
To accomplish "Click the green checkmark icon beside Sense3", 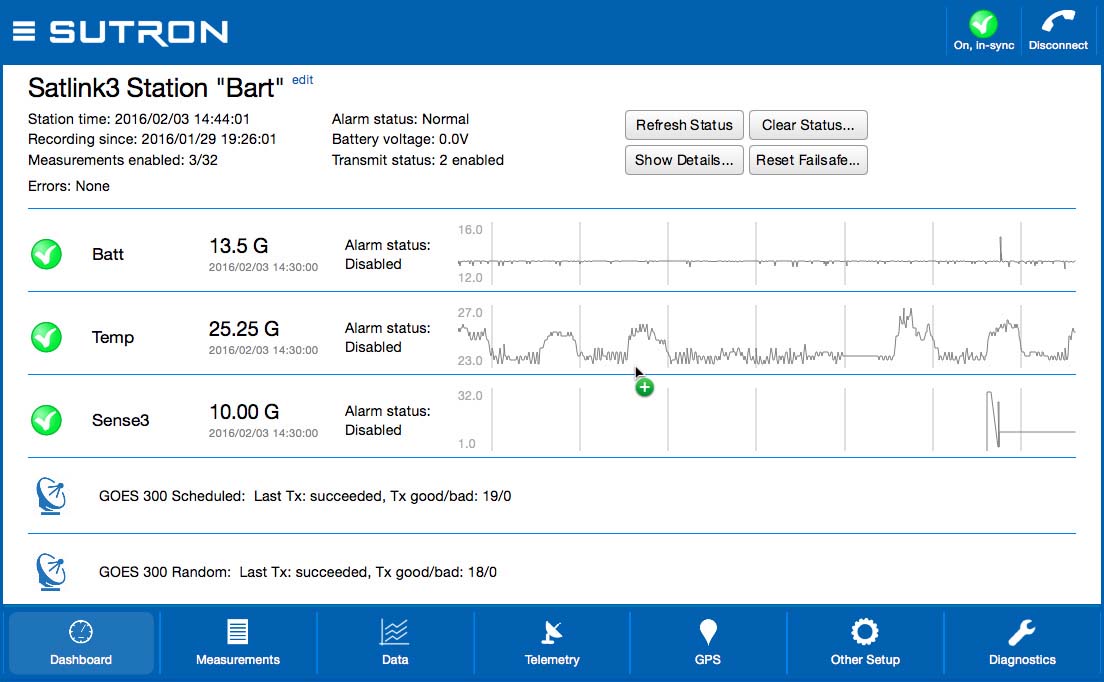I will pos(46,420).
